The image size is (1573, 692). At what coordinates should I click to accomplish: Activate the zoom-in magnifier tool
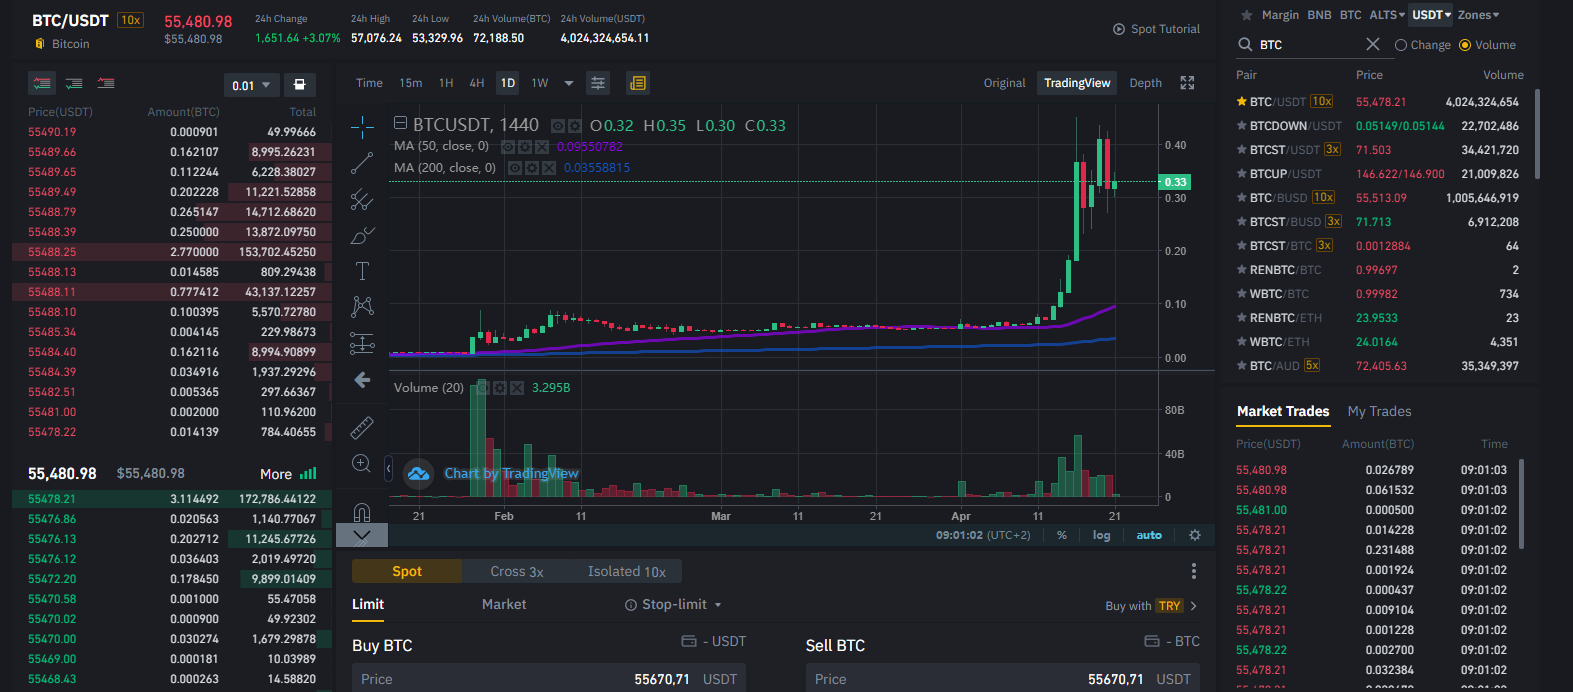[362, 463]
